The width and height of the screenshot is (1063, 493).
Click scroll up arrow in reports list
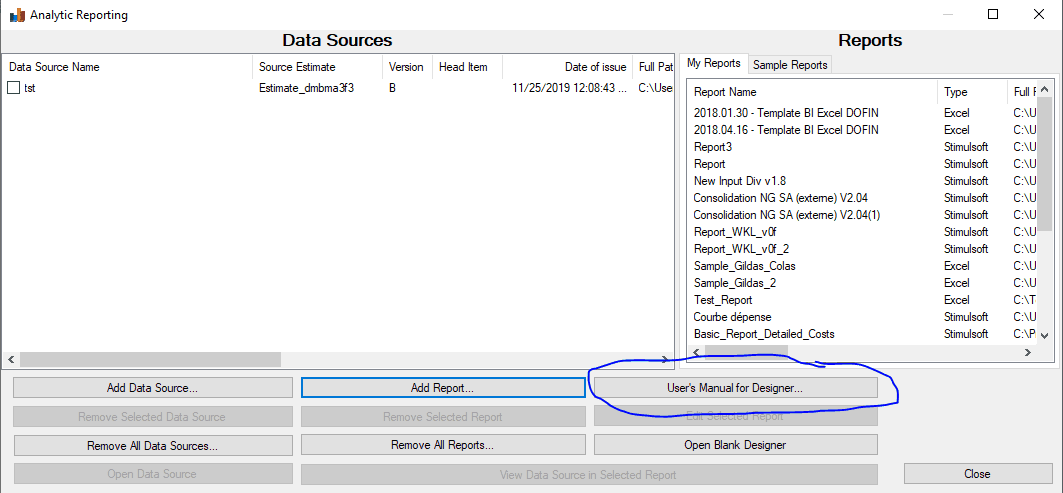(1044, 89)
